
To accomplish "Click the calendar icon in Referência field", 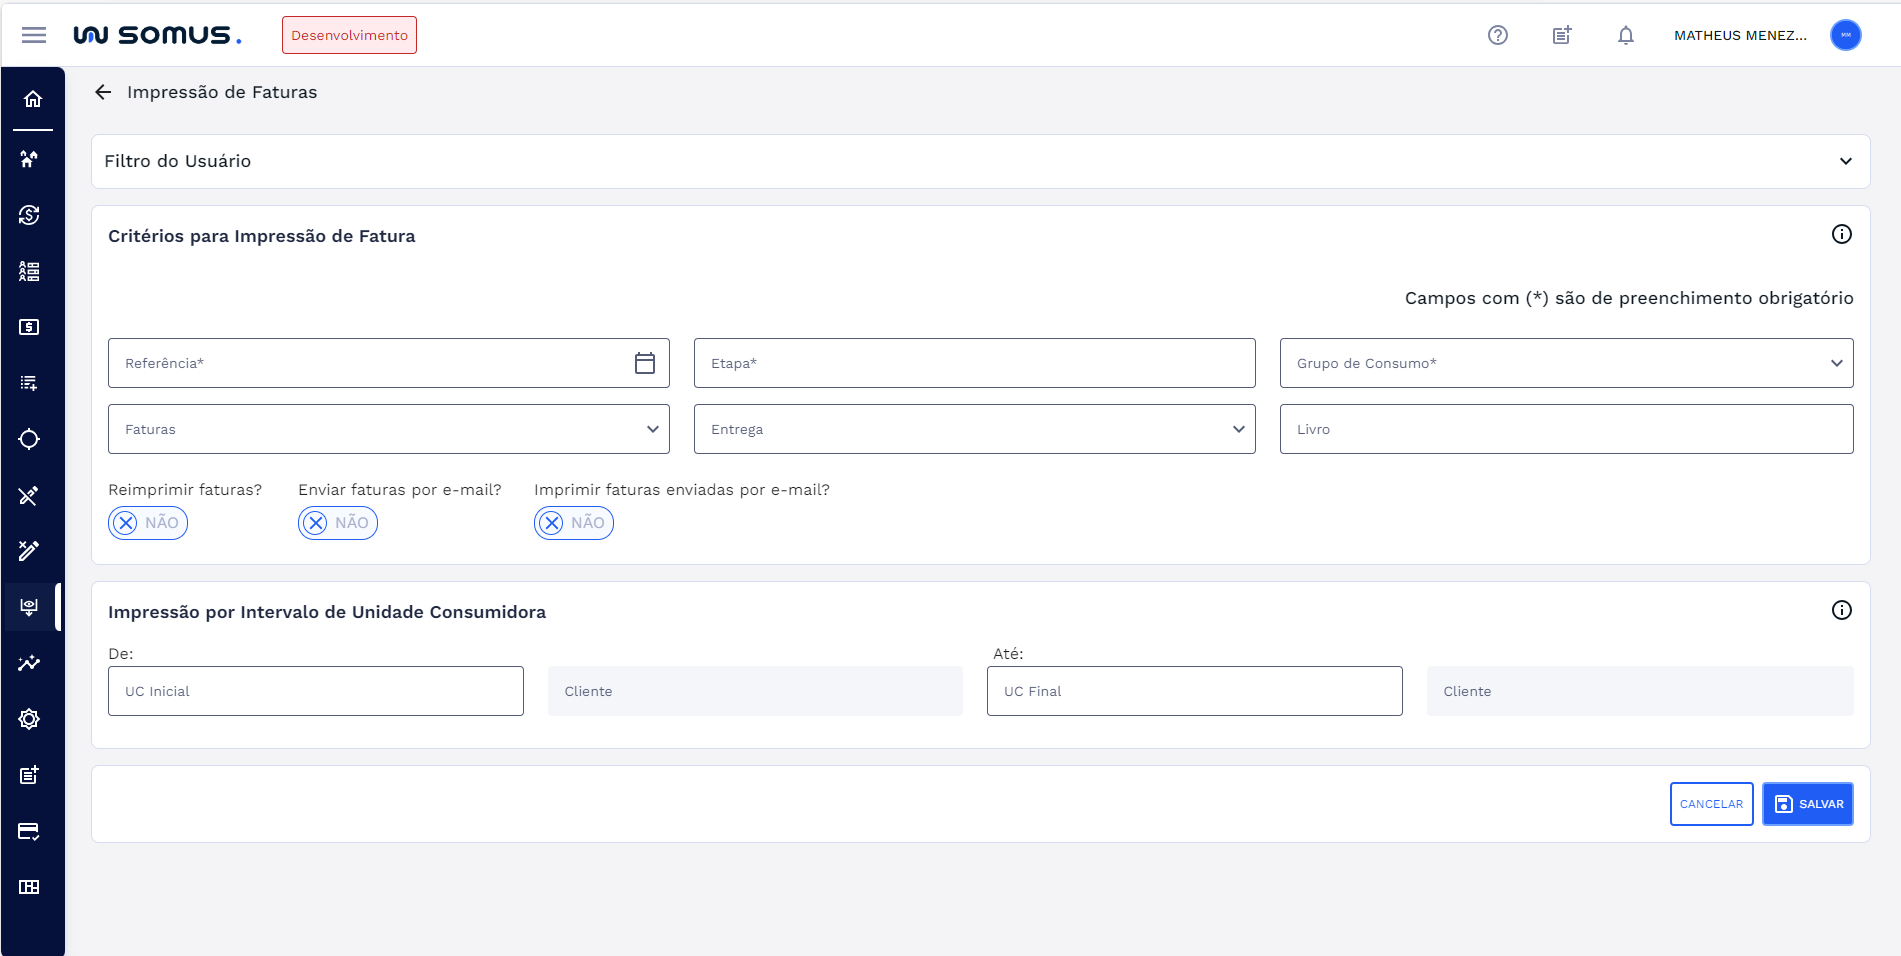I will coord(645,363).
